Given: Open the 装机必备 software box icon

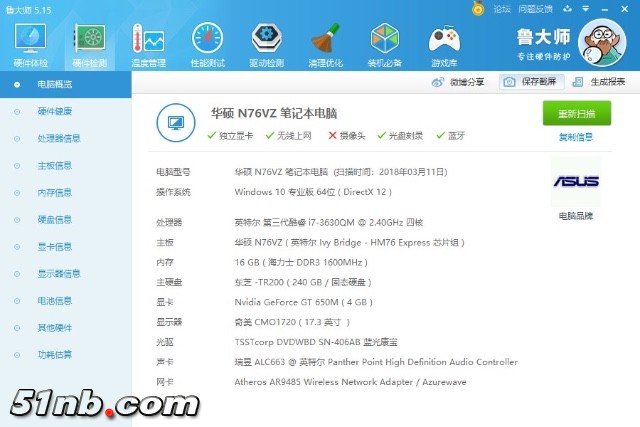Looking at the screenshot, I should click(384, 43).
